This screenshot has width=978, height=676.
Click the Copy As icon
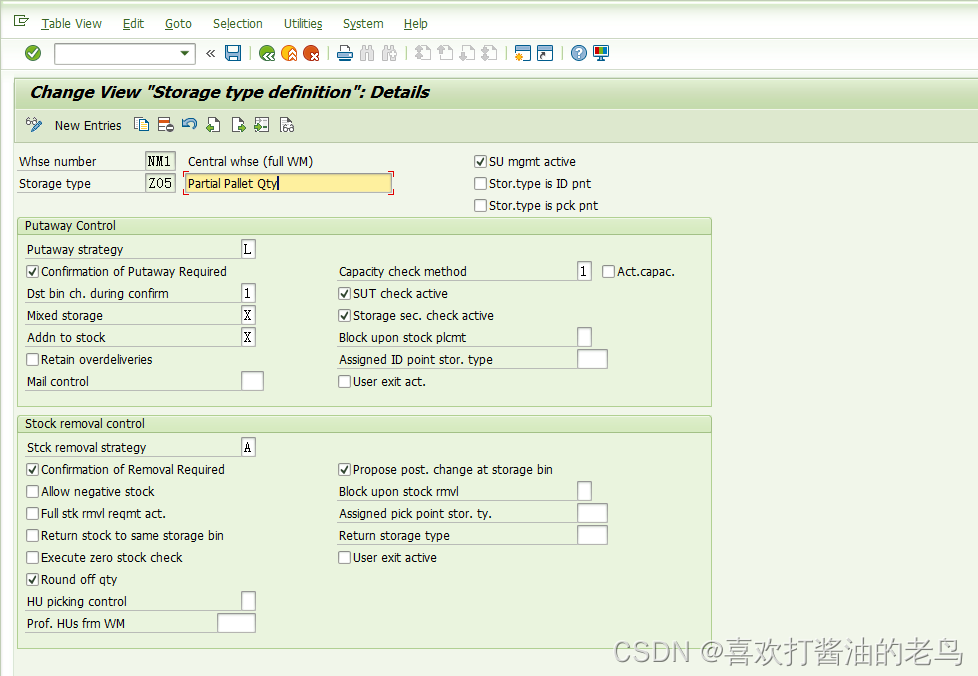141,124
